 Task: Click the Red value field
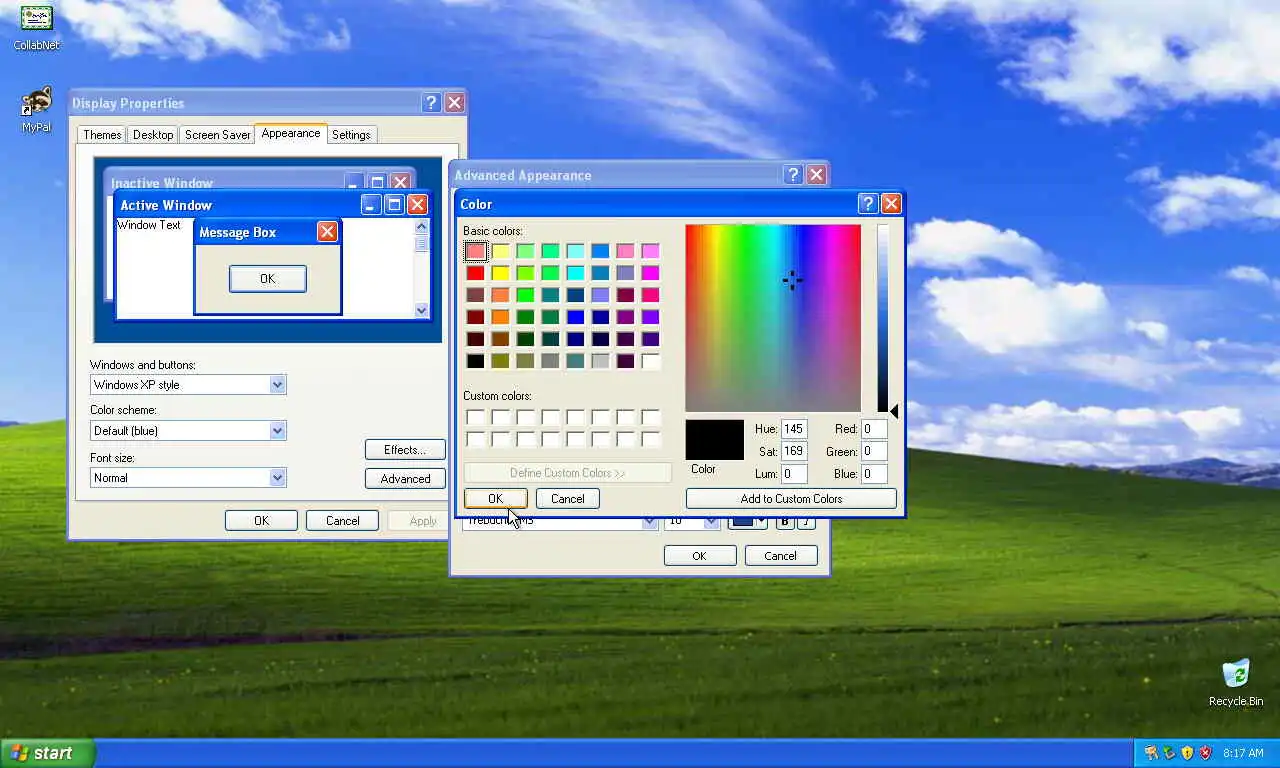[x=874, y=429]
